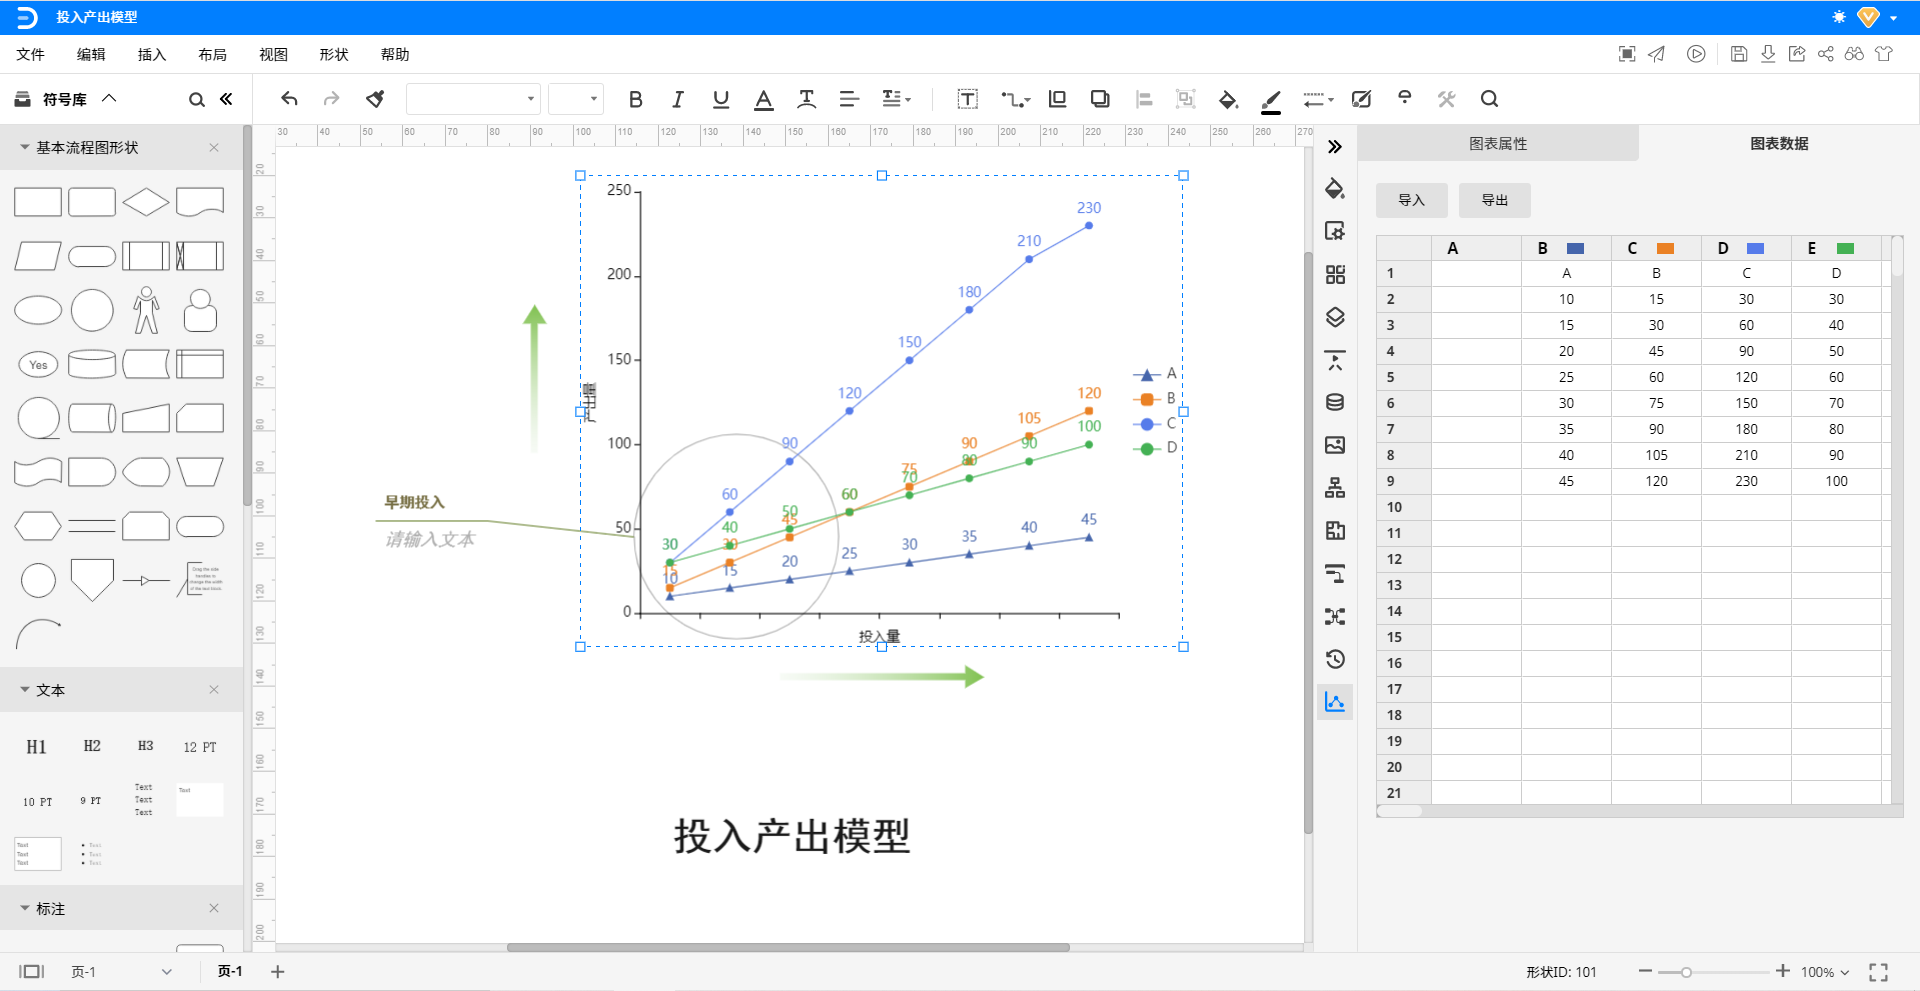
Task: Click the 导入 button
Action: tap(1411, 200)
